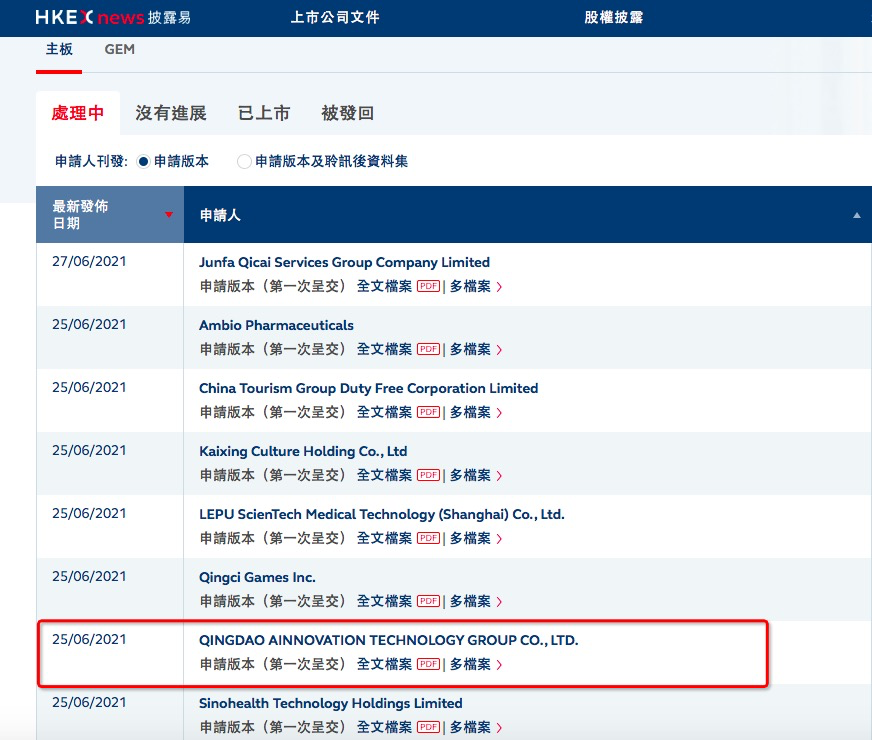Open 股權披露 in top navigation

click(x=614, y=18)
